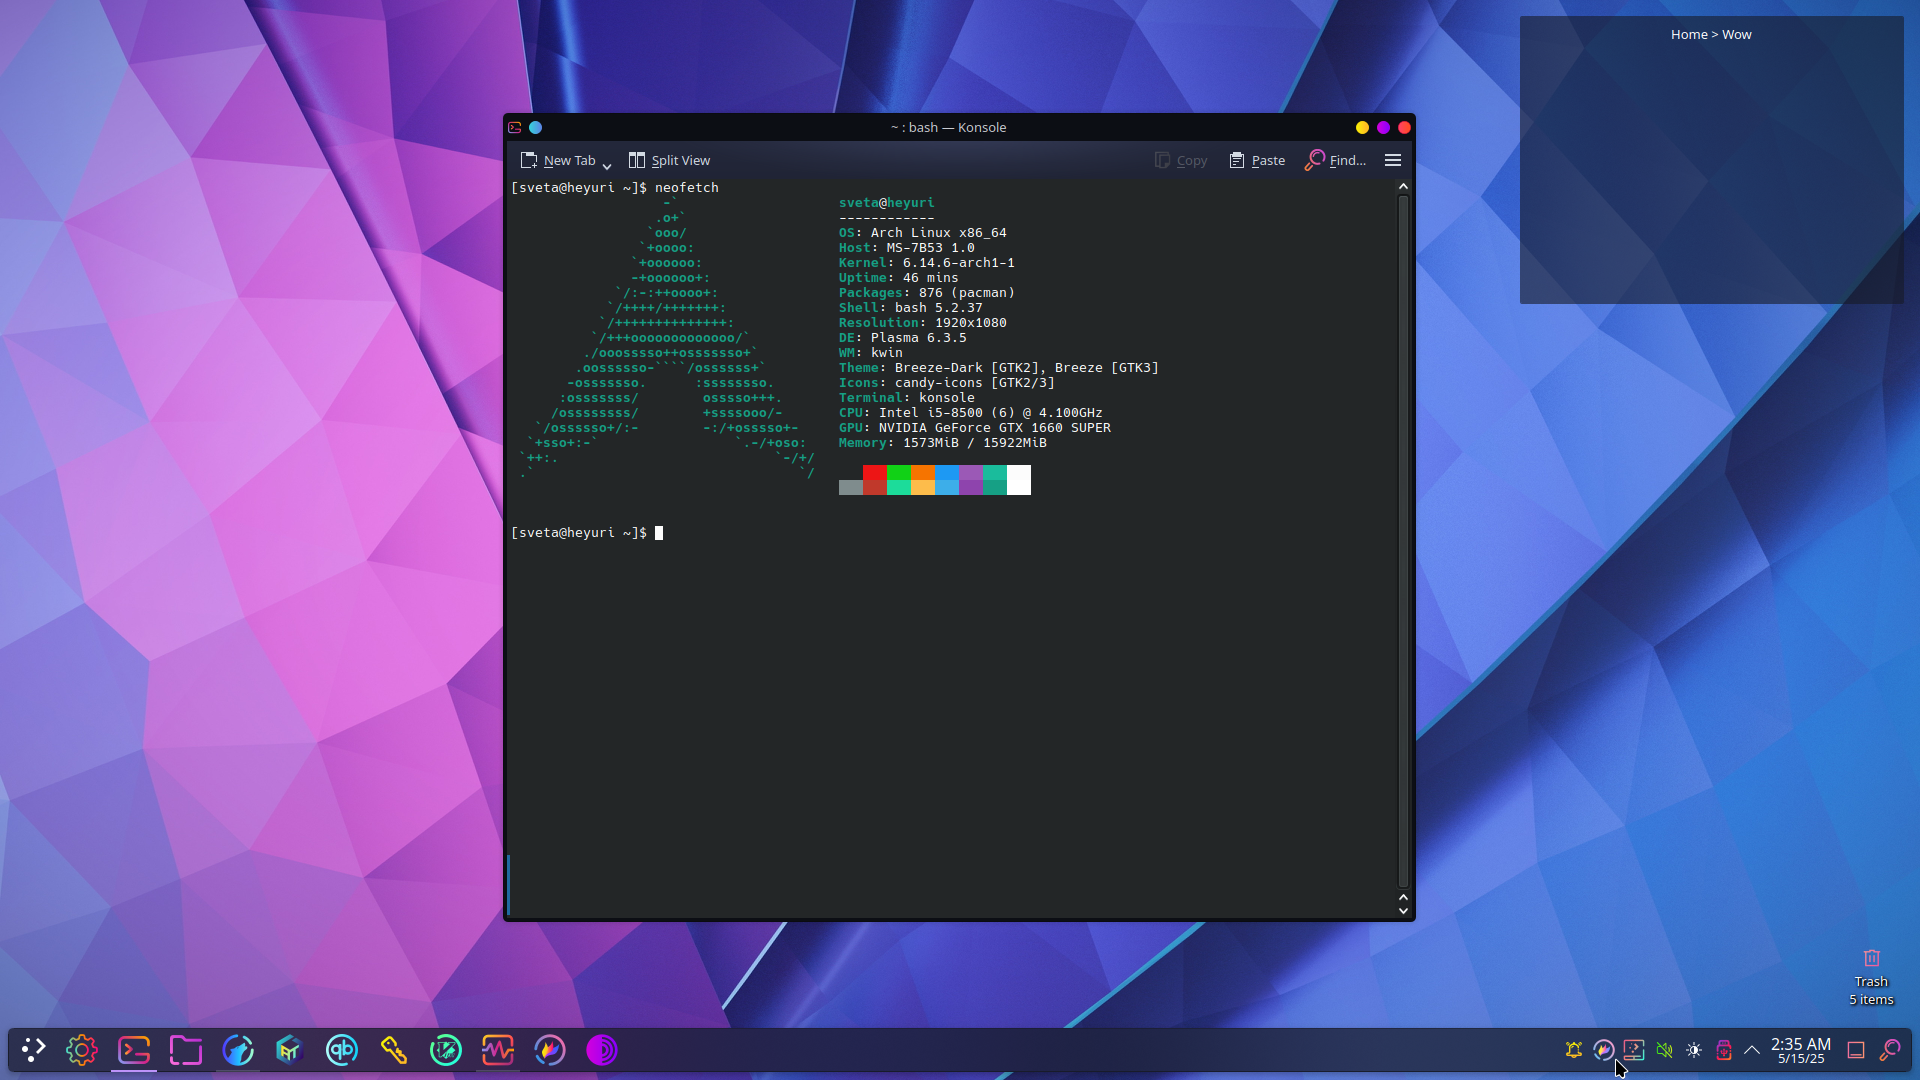Open the Application Launcher in the panel
The image size is (1920, 1080).
(x=33, y=1050)
